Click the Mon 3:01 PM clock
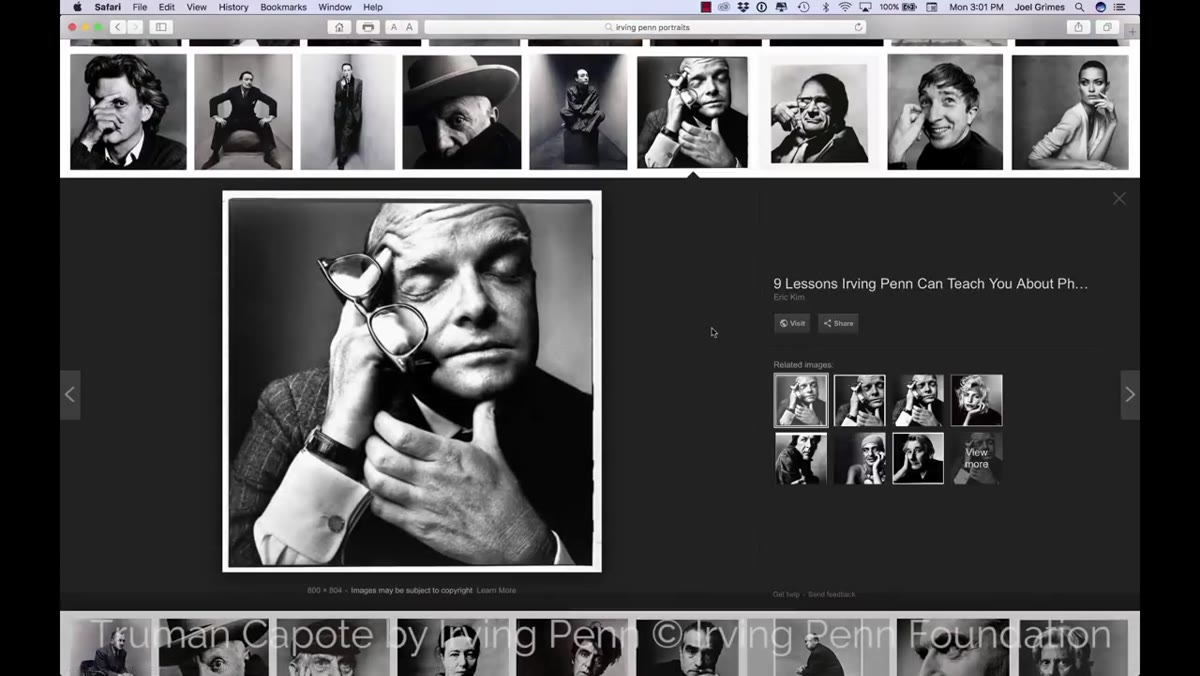 [x=975, y=7]
